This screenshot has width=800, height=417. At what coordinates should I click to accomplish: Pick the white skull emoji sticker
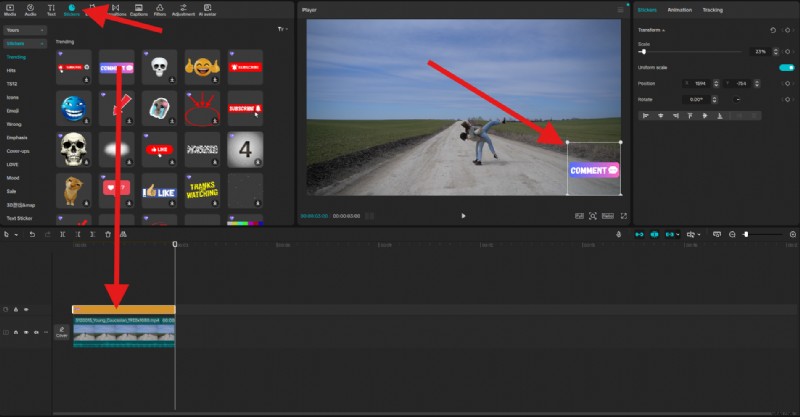(x=159, y=67)
